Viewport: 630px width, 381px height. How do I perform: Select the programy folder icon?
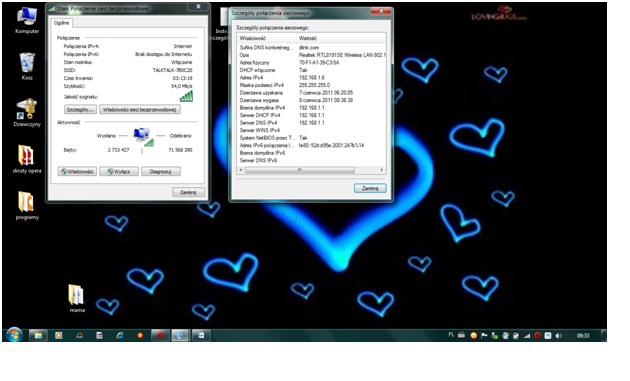click(x=27, y=206)
